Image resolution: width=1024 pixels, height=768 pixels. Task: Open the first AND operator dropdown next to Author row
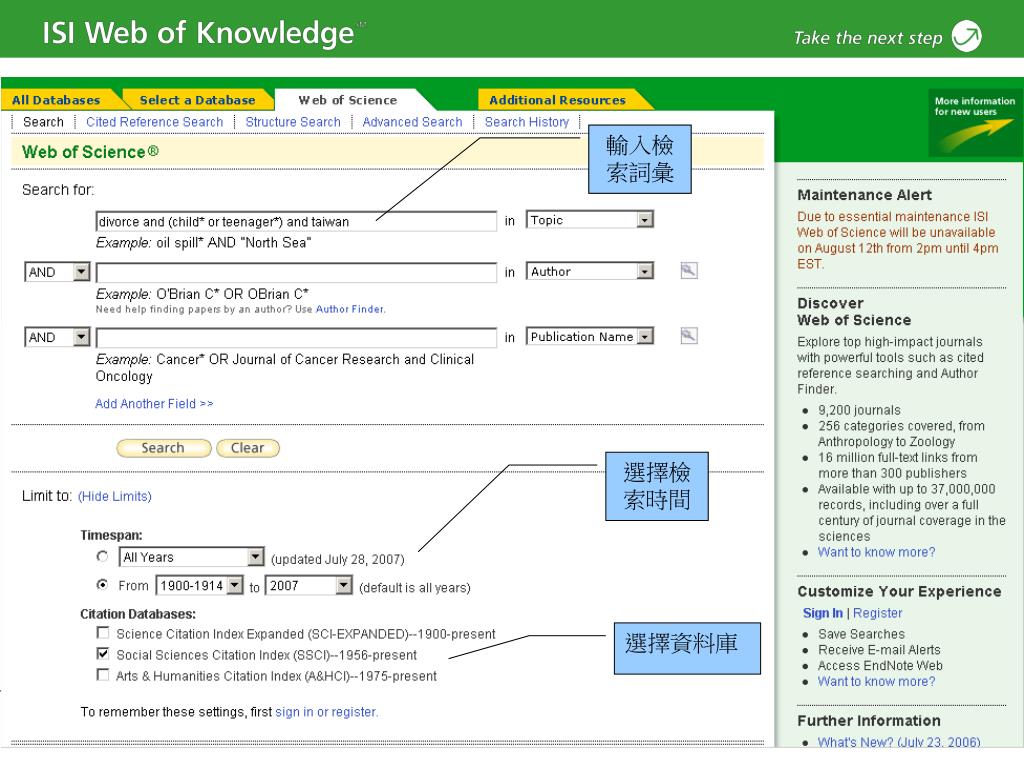click(57, 272)
